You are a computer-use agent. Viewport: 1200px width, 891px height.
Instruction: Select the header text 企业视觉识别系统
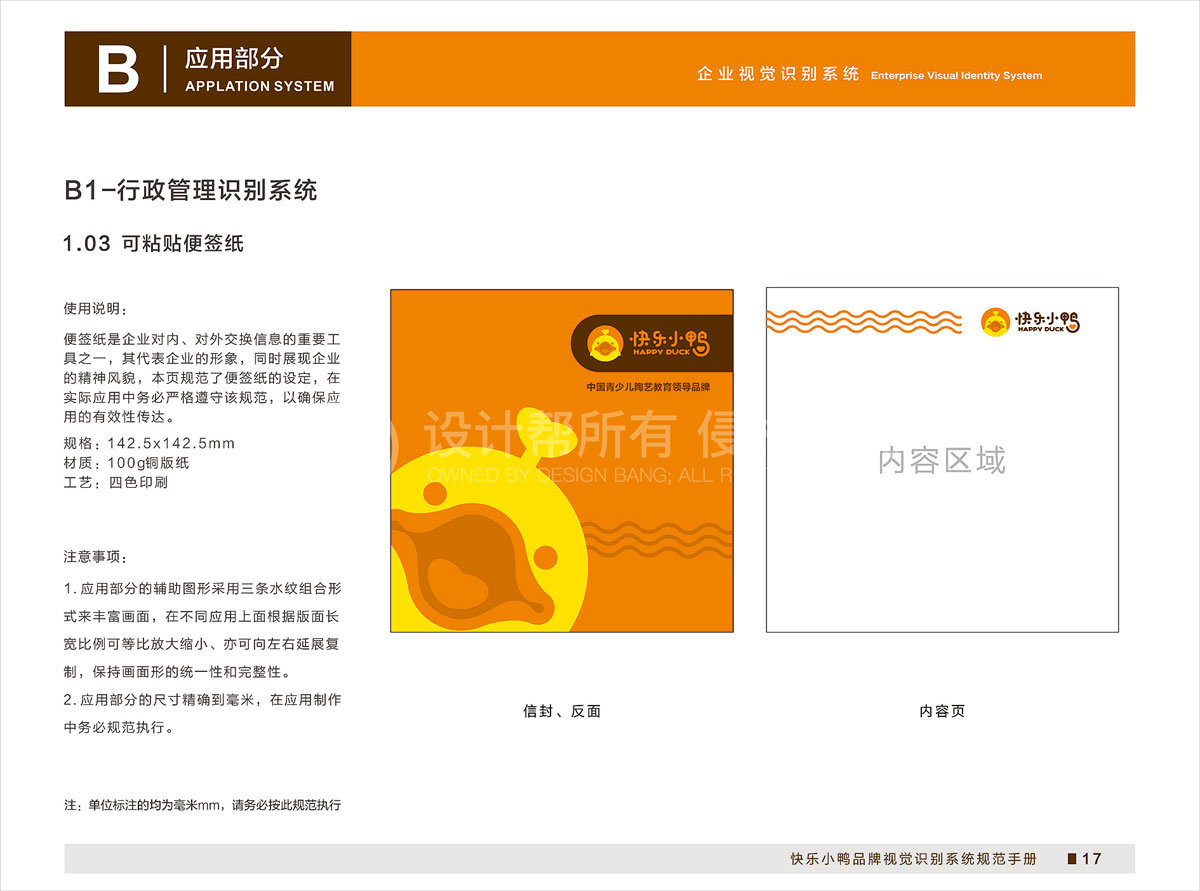(x=778, y=74)
